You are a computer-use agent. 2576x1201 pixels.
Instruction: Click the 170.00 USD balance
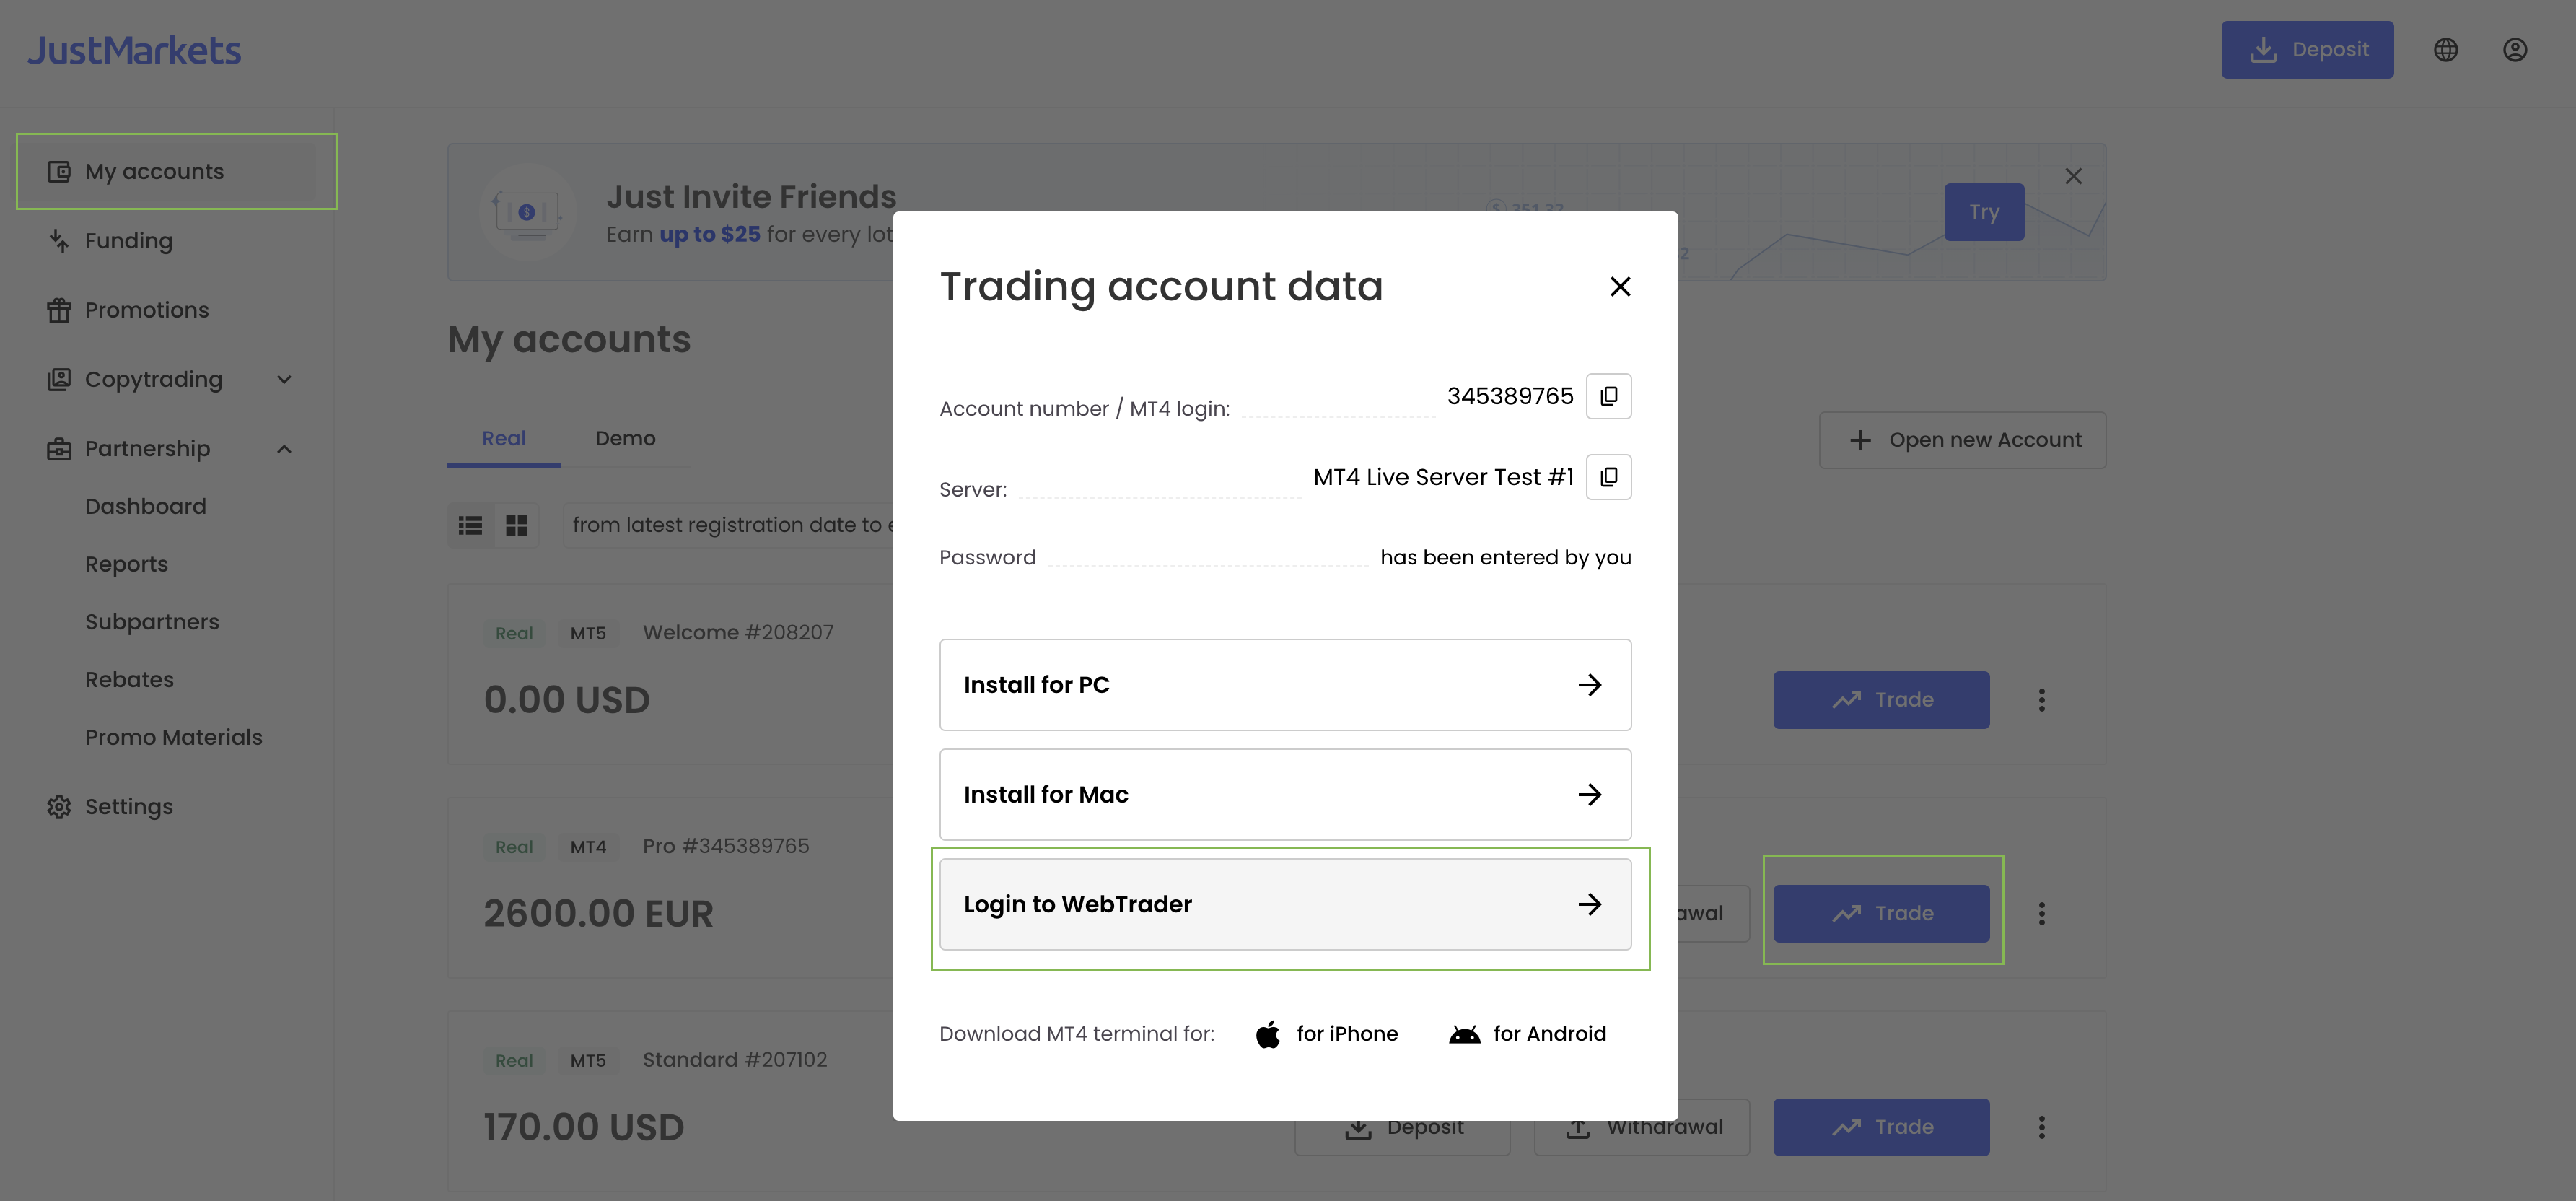584,1127
